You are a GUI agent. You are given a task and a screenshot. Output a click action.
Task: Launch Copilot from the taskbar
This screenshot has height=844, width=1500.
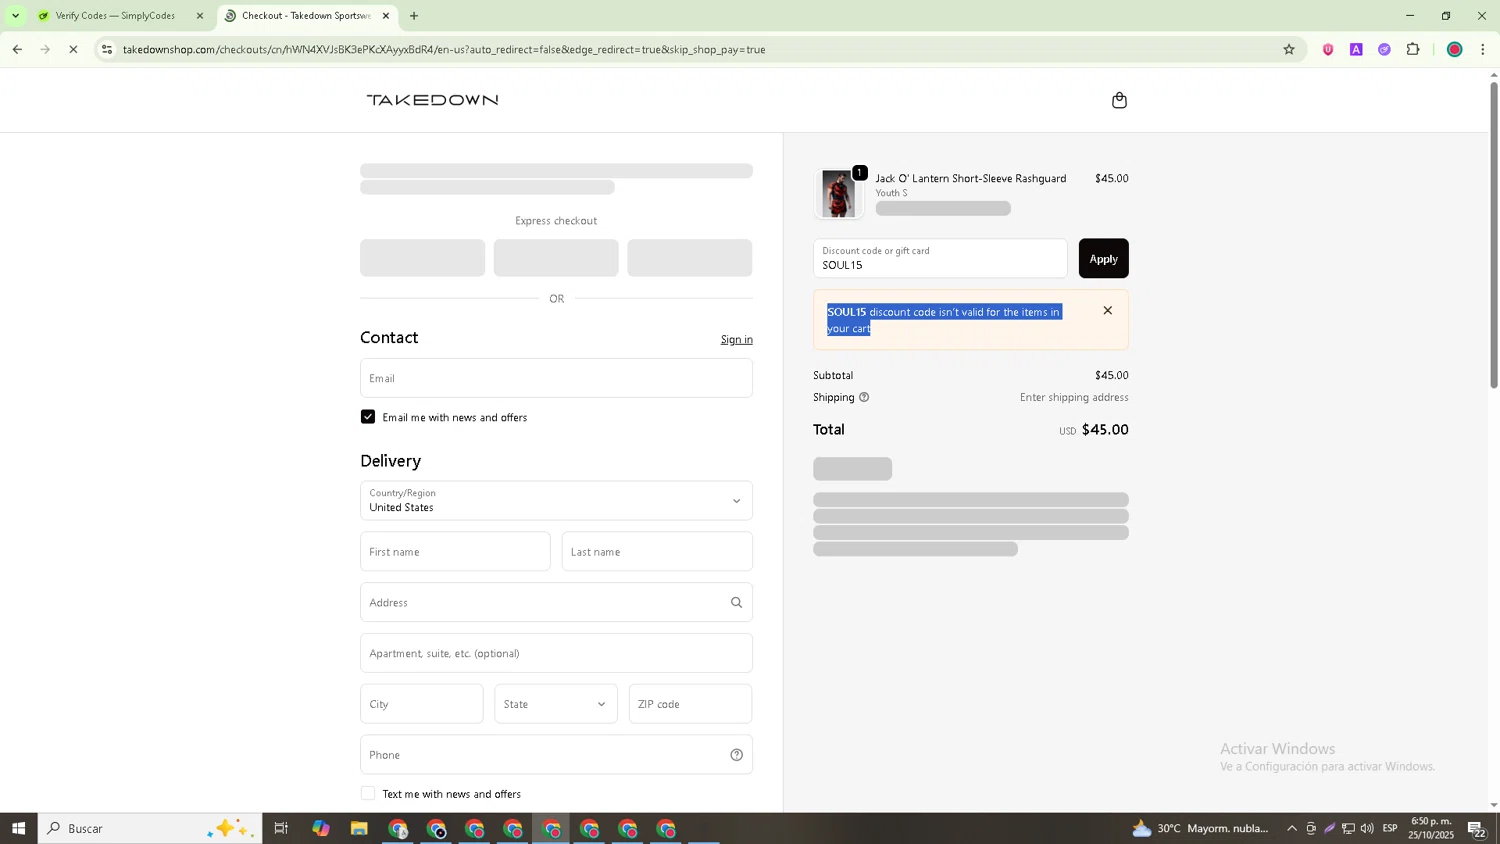[x=320, y=828]
